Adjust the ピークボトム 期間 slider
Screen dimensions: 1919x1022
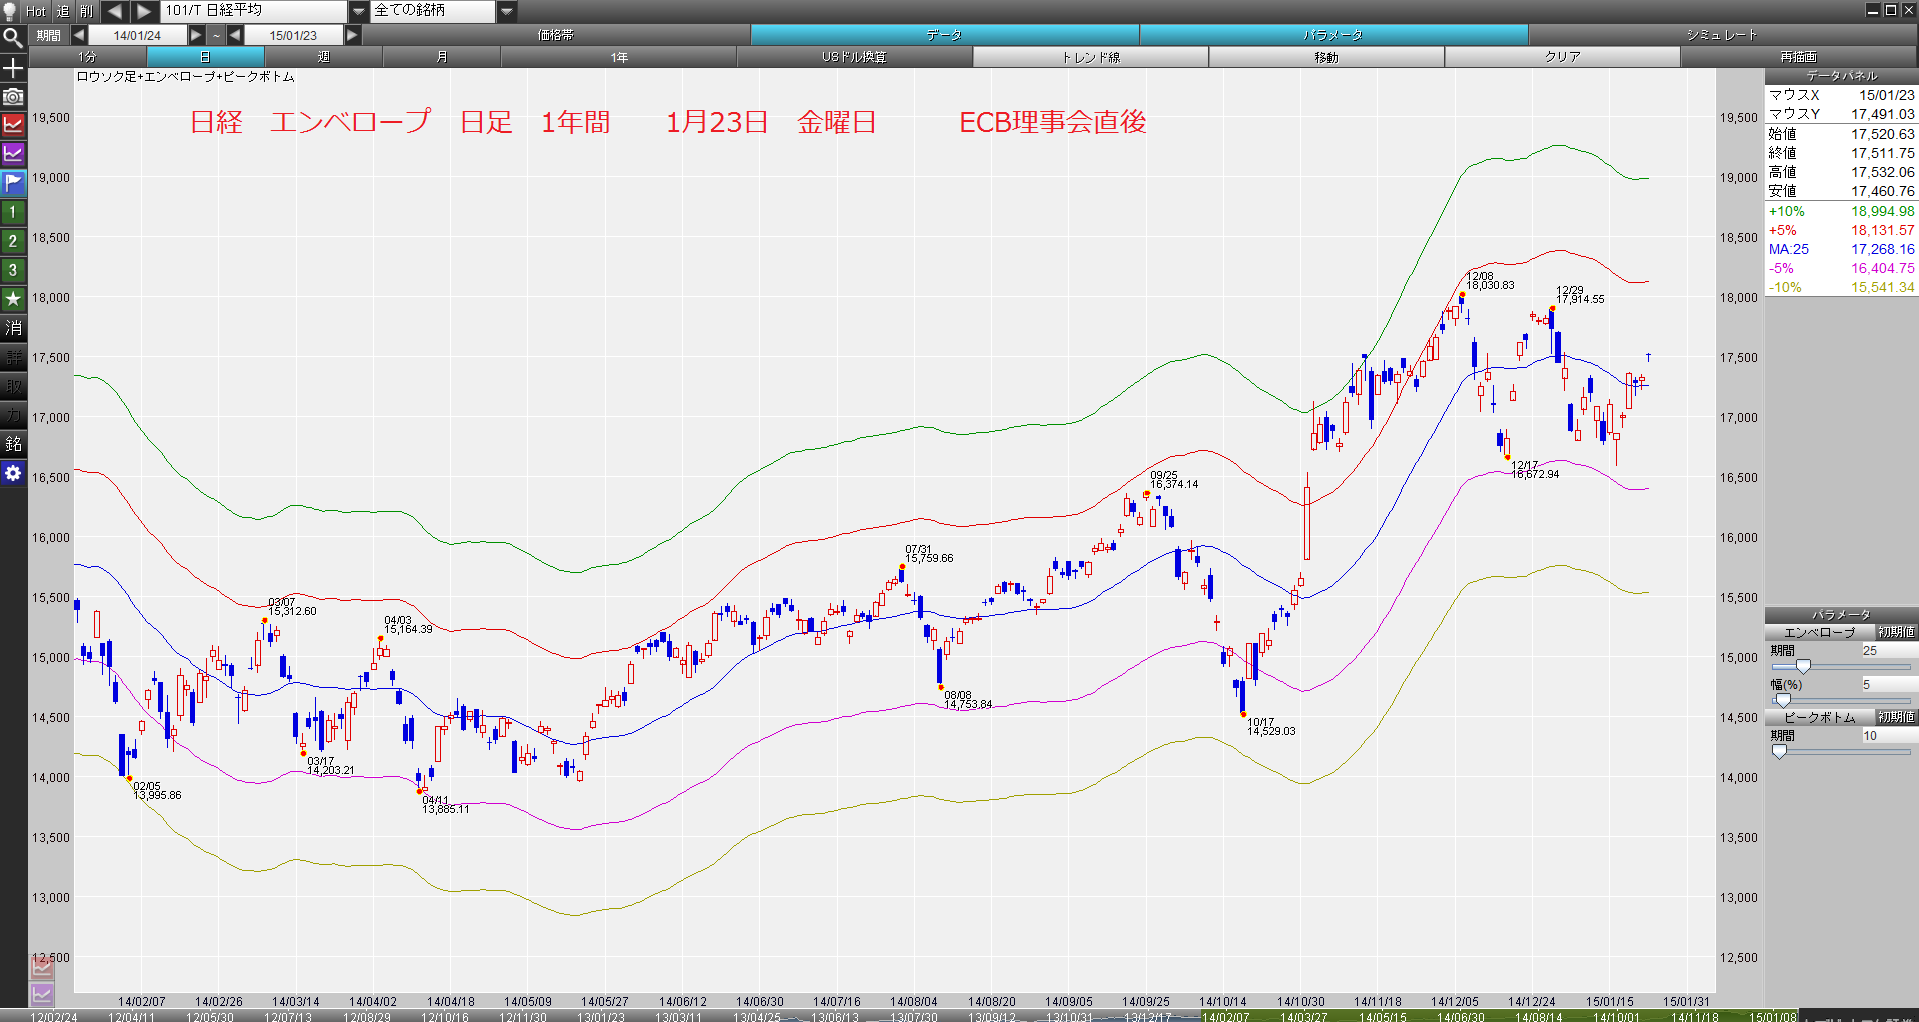point(1779,751)
